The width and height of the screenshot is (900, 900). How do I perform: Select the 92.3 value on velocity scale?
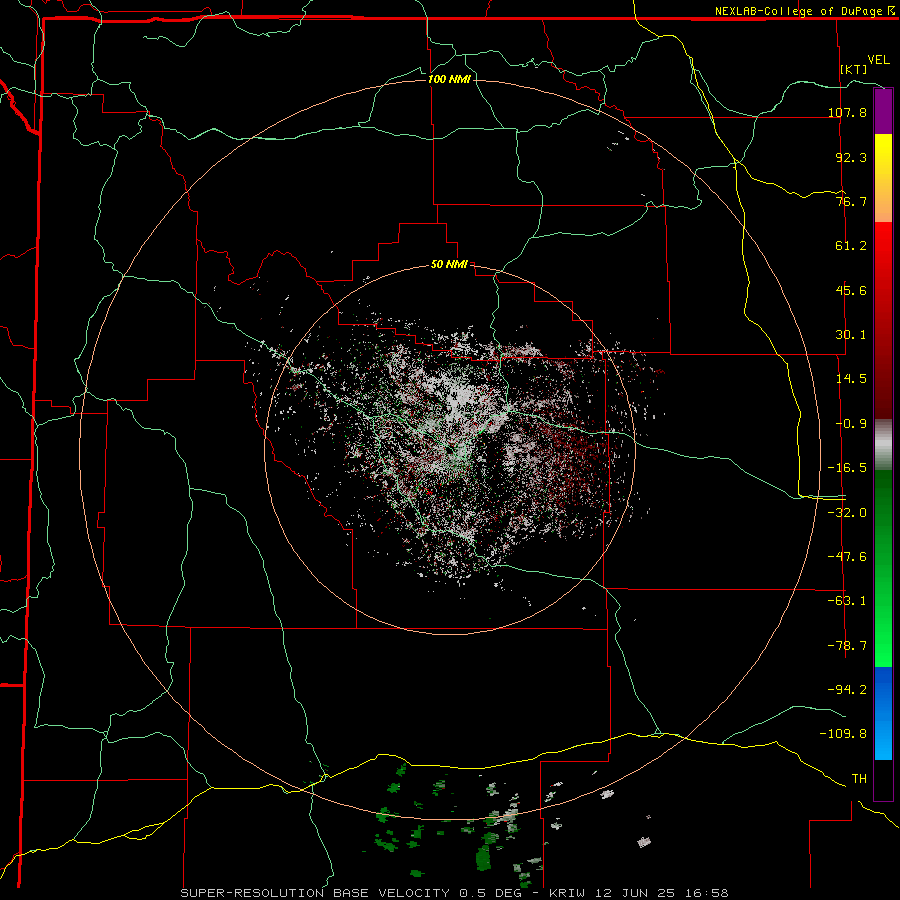(x=851, y=157)
